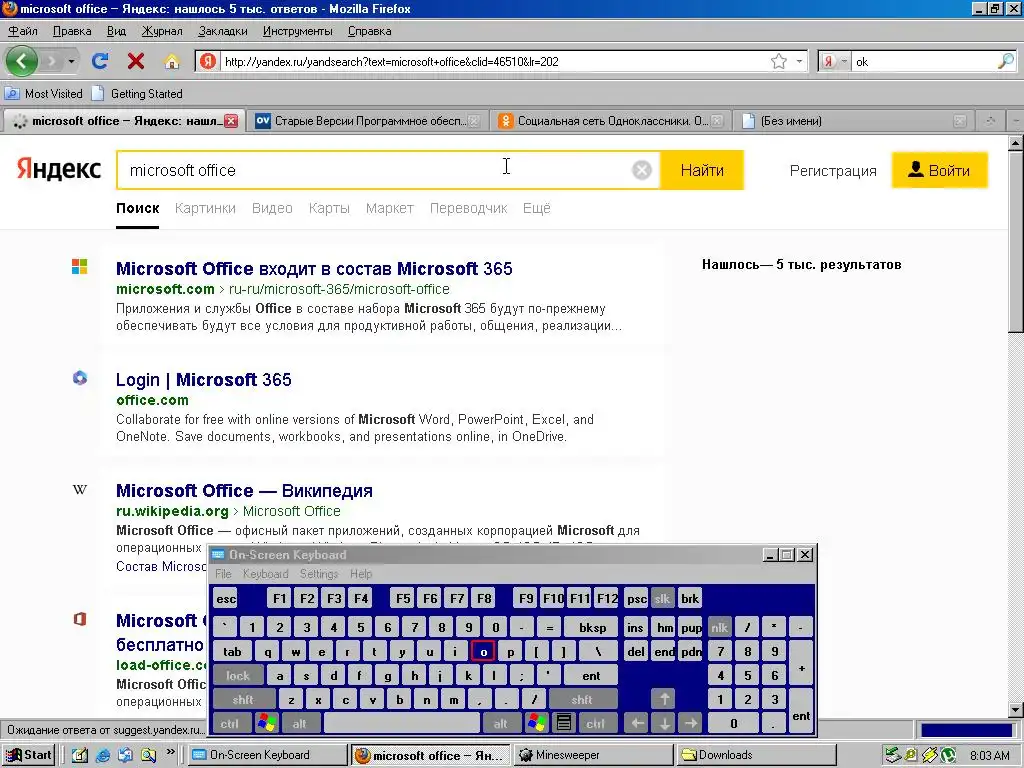Viewport: 1024px width, 768px height.
Task: Click the yellow Найти button
Action: tap(702, 170)
